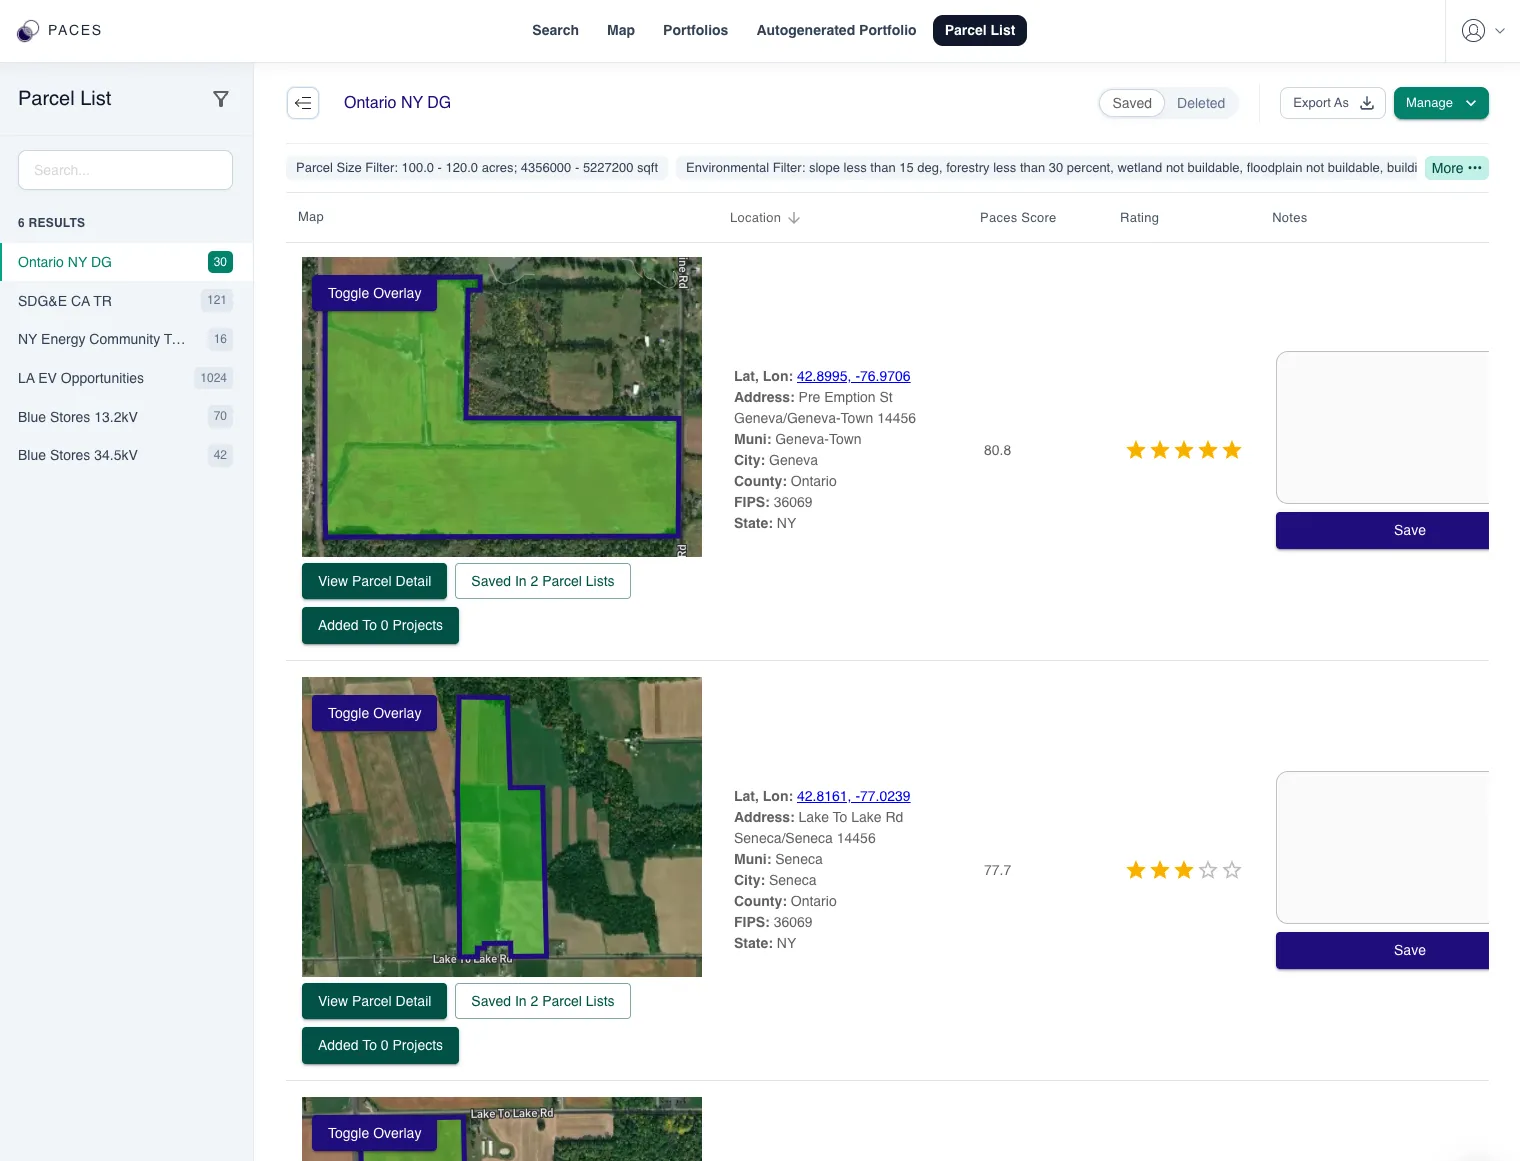Open the Autogenerated Portfolio tab

coord(836,31)
